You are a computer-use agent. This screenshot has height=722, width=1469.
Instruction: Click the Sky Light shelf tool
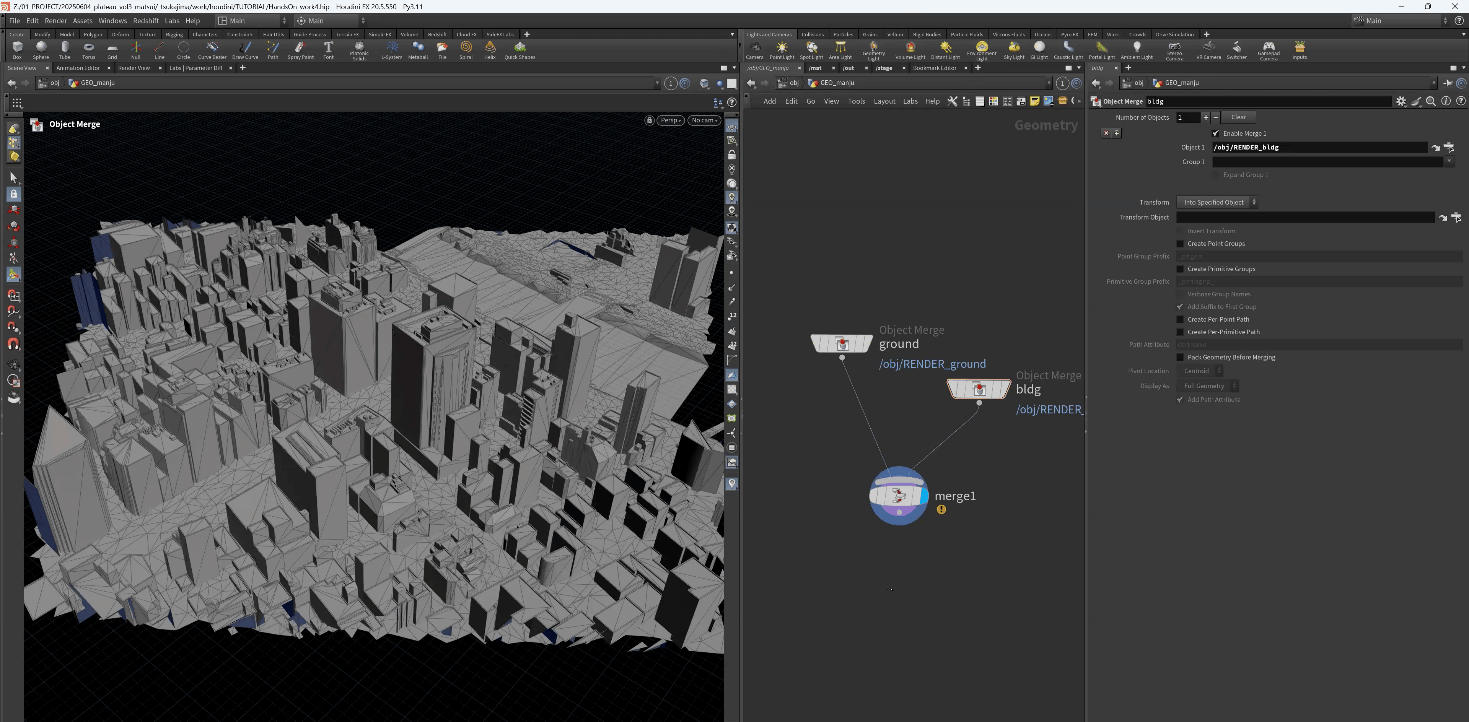[x=1013, y=49]
